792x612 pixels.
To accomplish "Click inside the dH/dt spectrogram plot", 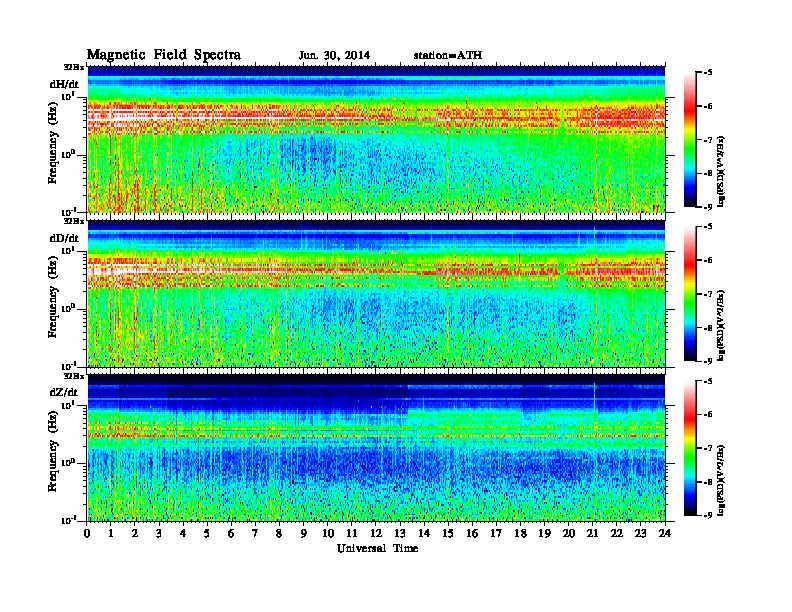I will click(376, 139).
